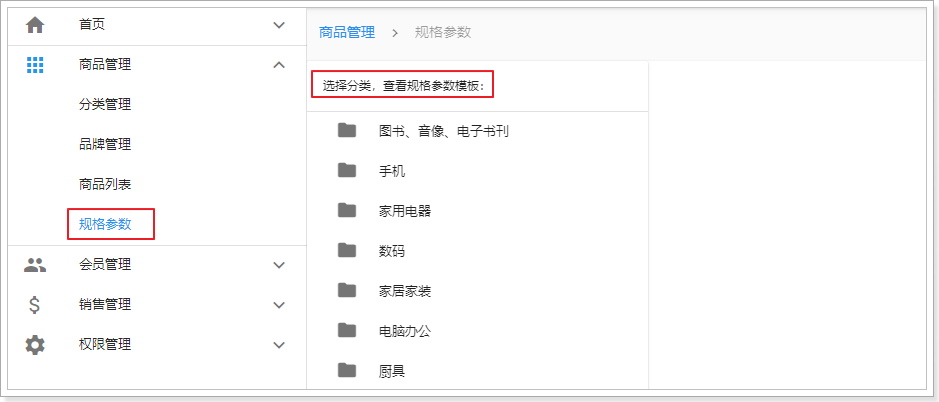The height and width of the screenshot is (402, 939).
Task: Click the home icon in the sidebar
Action: coord(35,25)
